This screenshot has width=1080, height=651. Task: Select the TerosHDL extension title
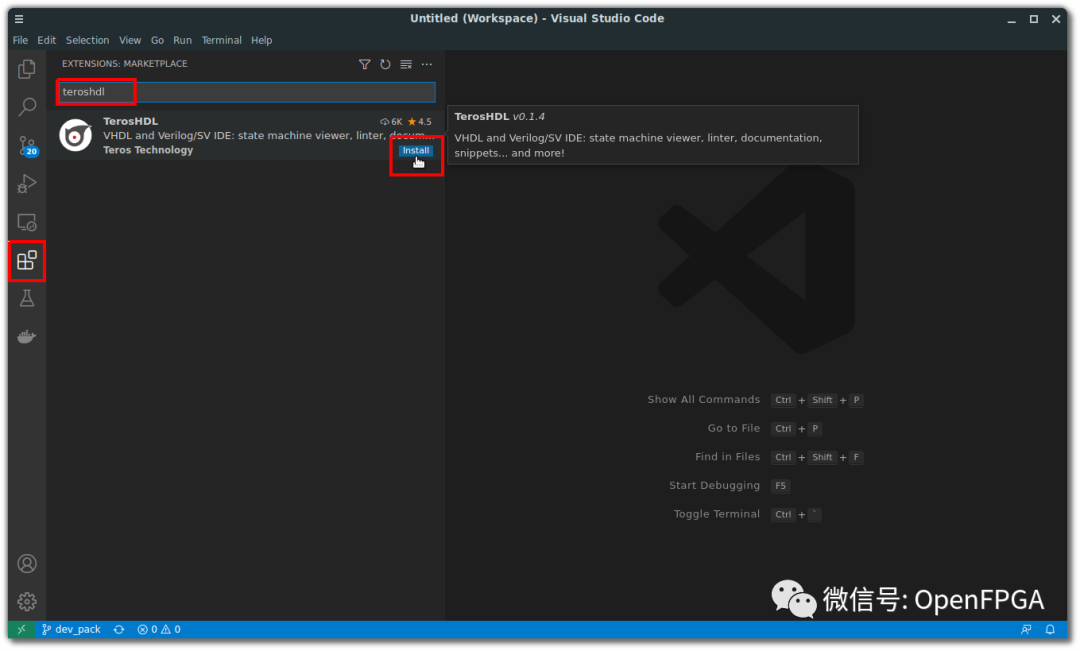tap(131, 121)
